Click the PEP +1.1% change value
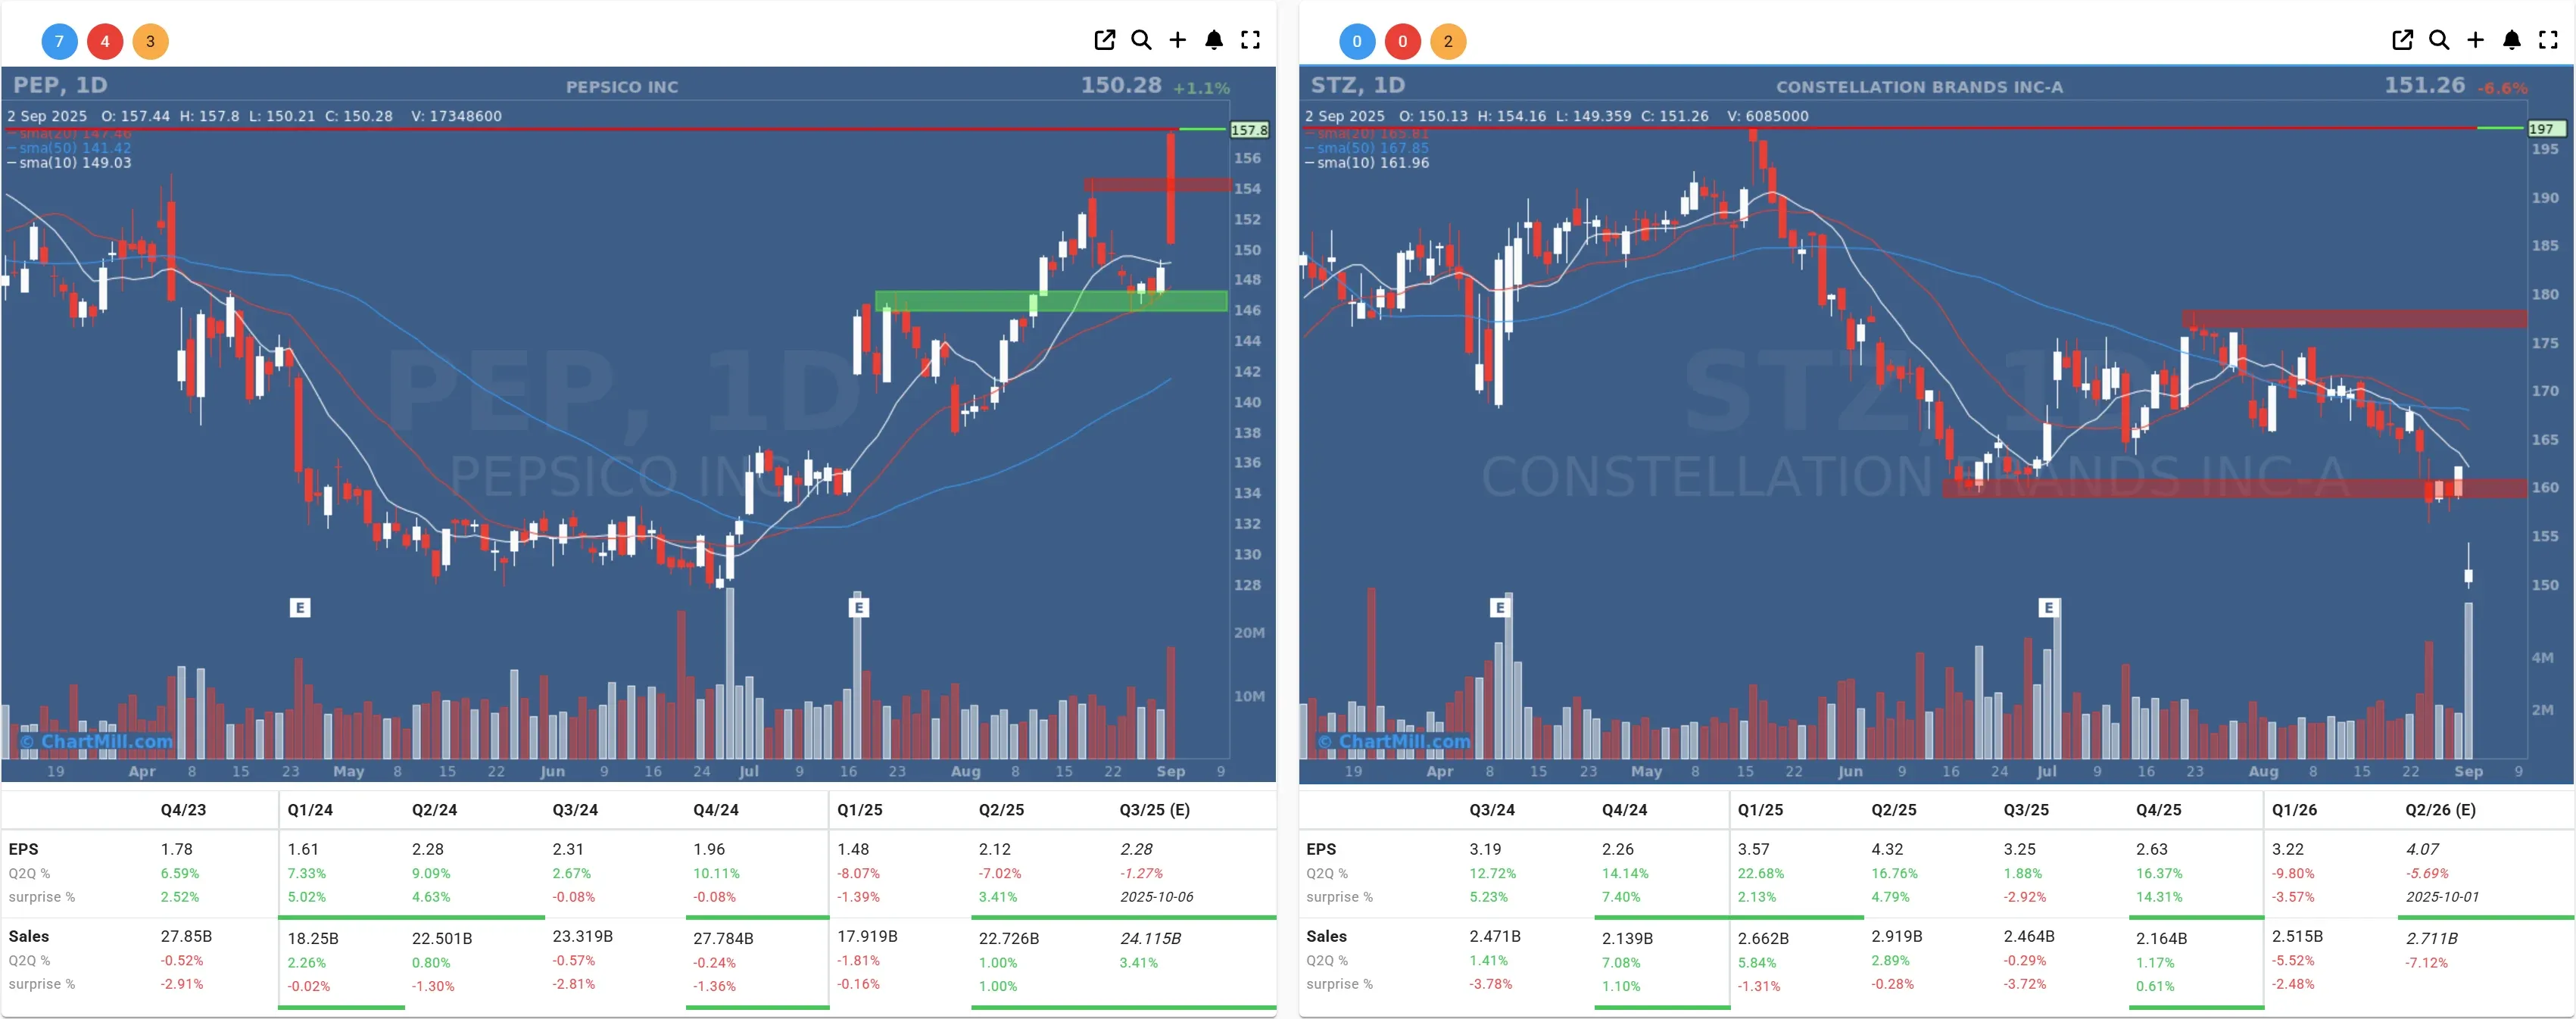 coord(1201,88)
